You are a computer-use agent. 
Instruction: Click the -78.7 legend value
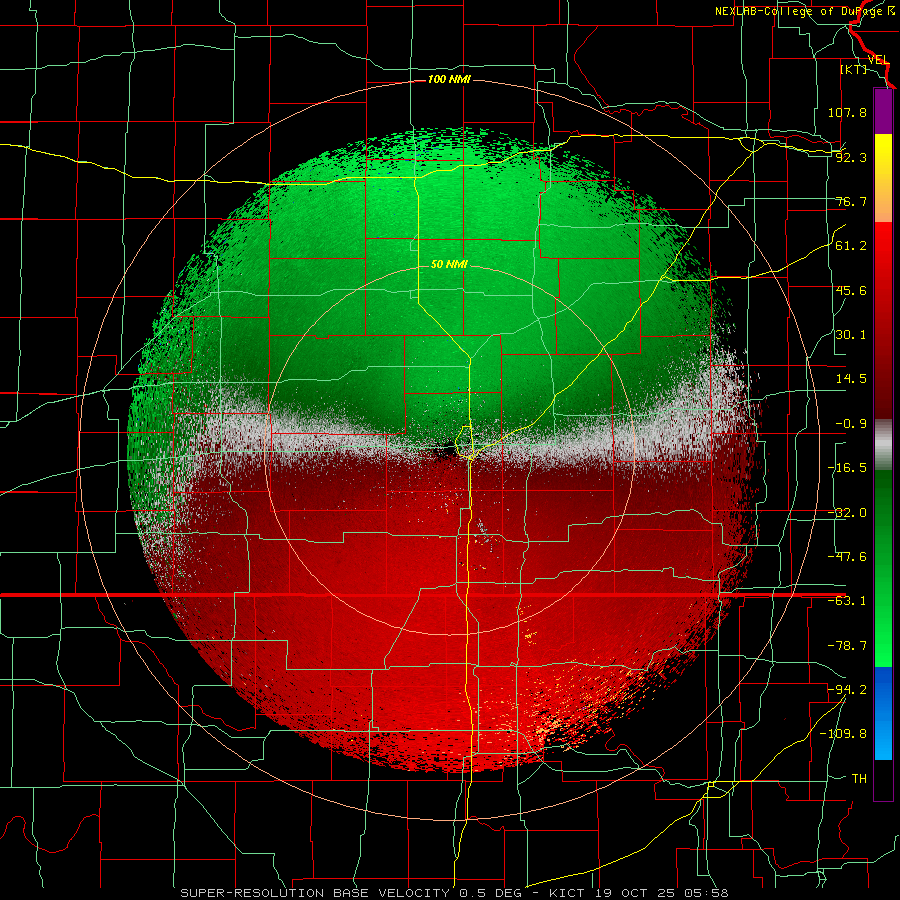847,646
